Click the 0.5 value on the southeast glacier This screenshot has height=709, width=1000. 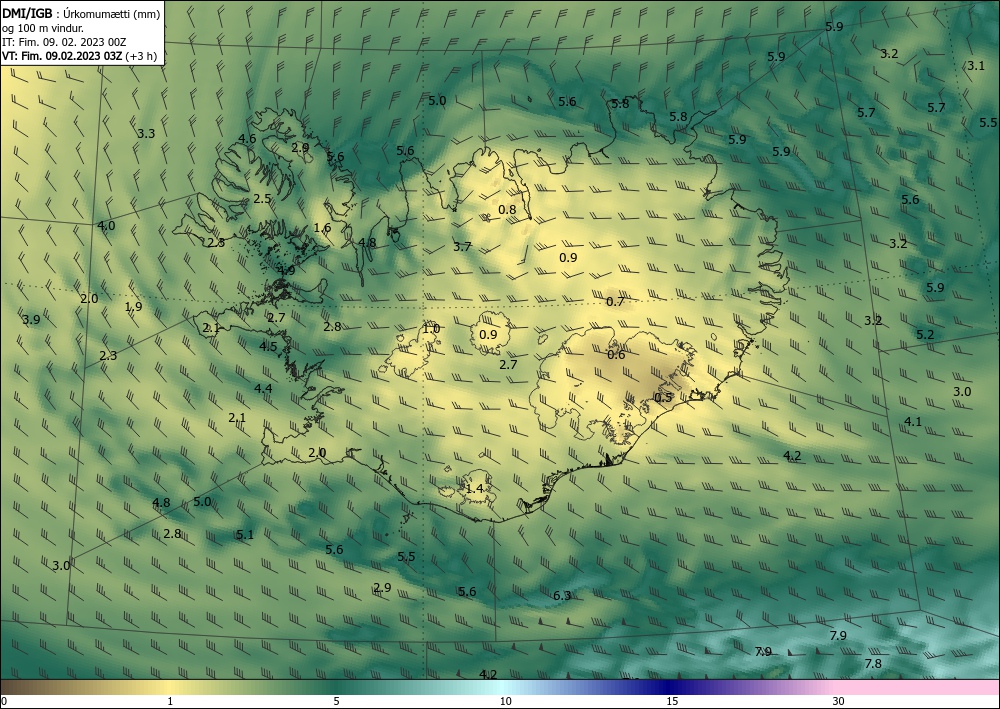pyautogui.click(x=663, y=397)
